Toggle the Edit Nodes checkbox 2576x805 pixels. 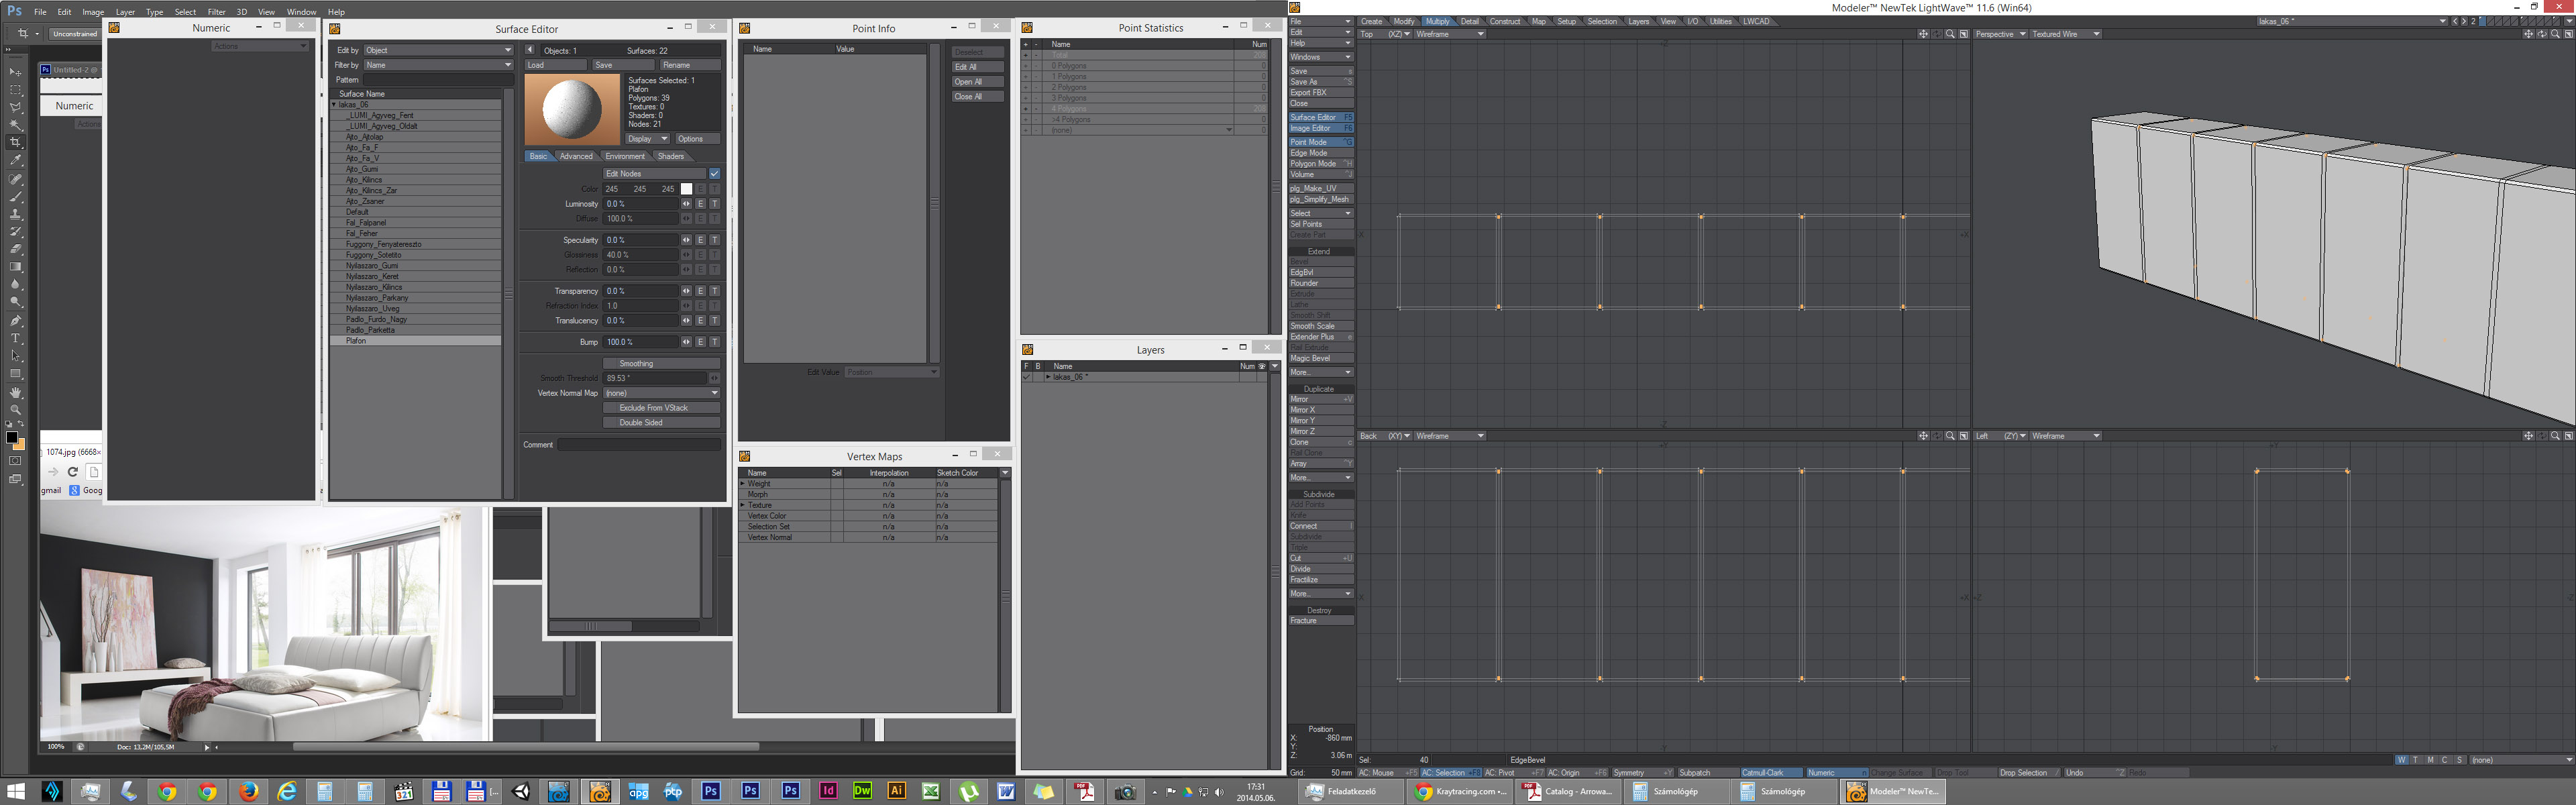(x=714, y=174)
